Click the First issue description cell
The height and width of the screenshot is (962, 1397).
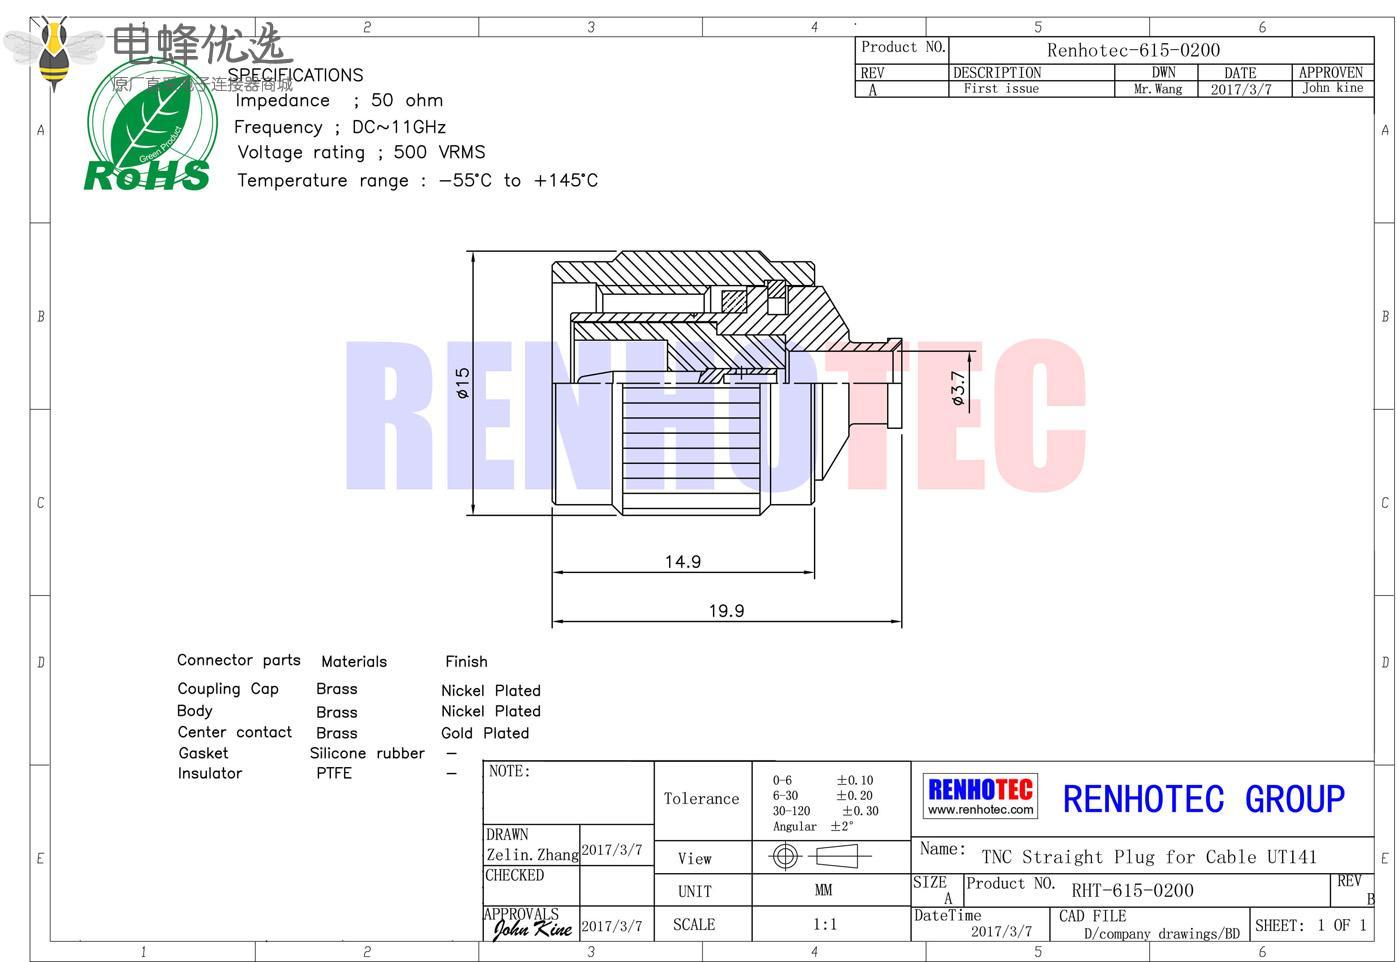pyautogui.click(x=1001, y=89)
